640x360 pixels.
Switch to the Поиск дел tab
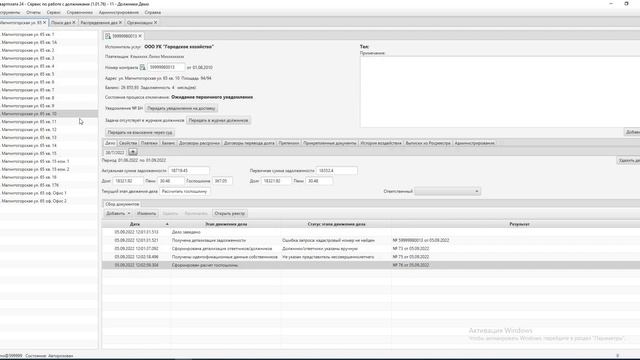61,22
